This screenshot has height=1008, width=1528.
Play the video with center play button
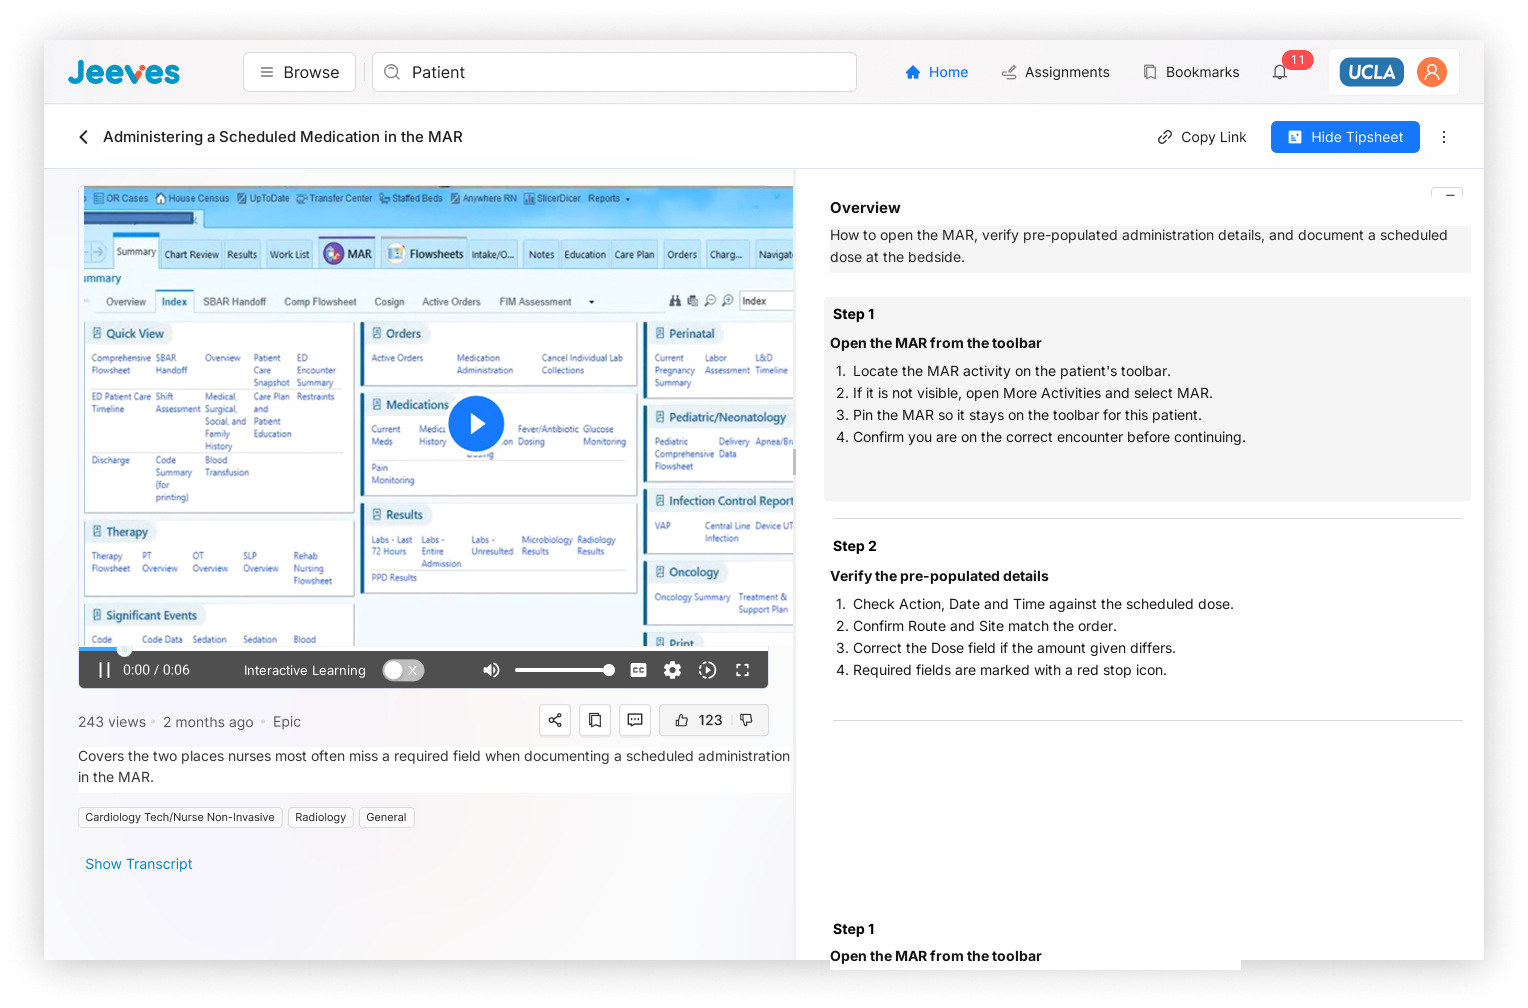[x=476, y=424]
